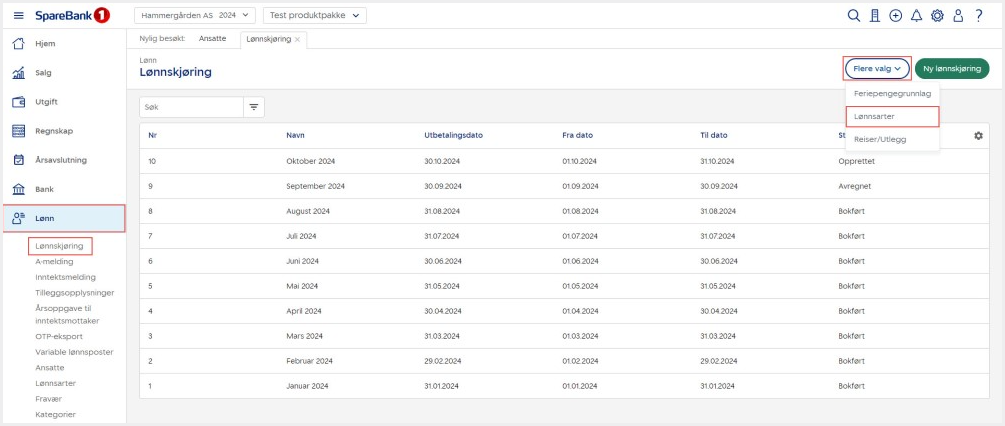The height and width of the screenshot is (426, 1005).
Task: Open A-melding in the sidebar
Action: [54, 261]
